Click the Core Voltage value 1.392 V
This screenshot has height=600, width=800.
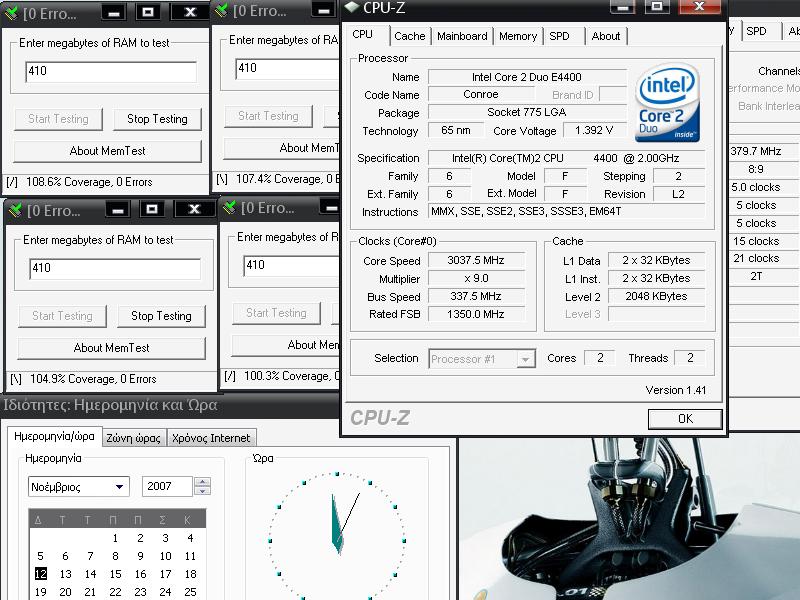594,131
